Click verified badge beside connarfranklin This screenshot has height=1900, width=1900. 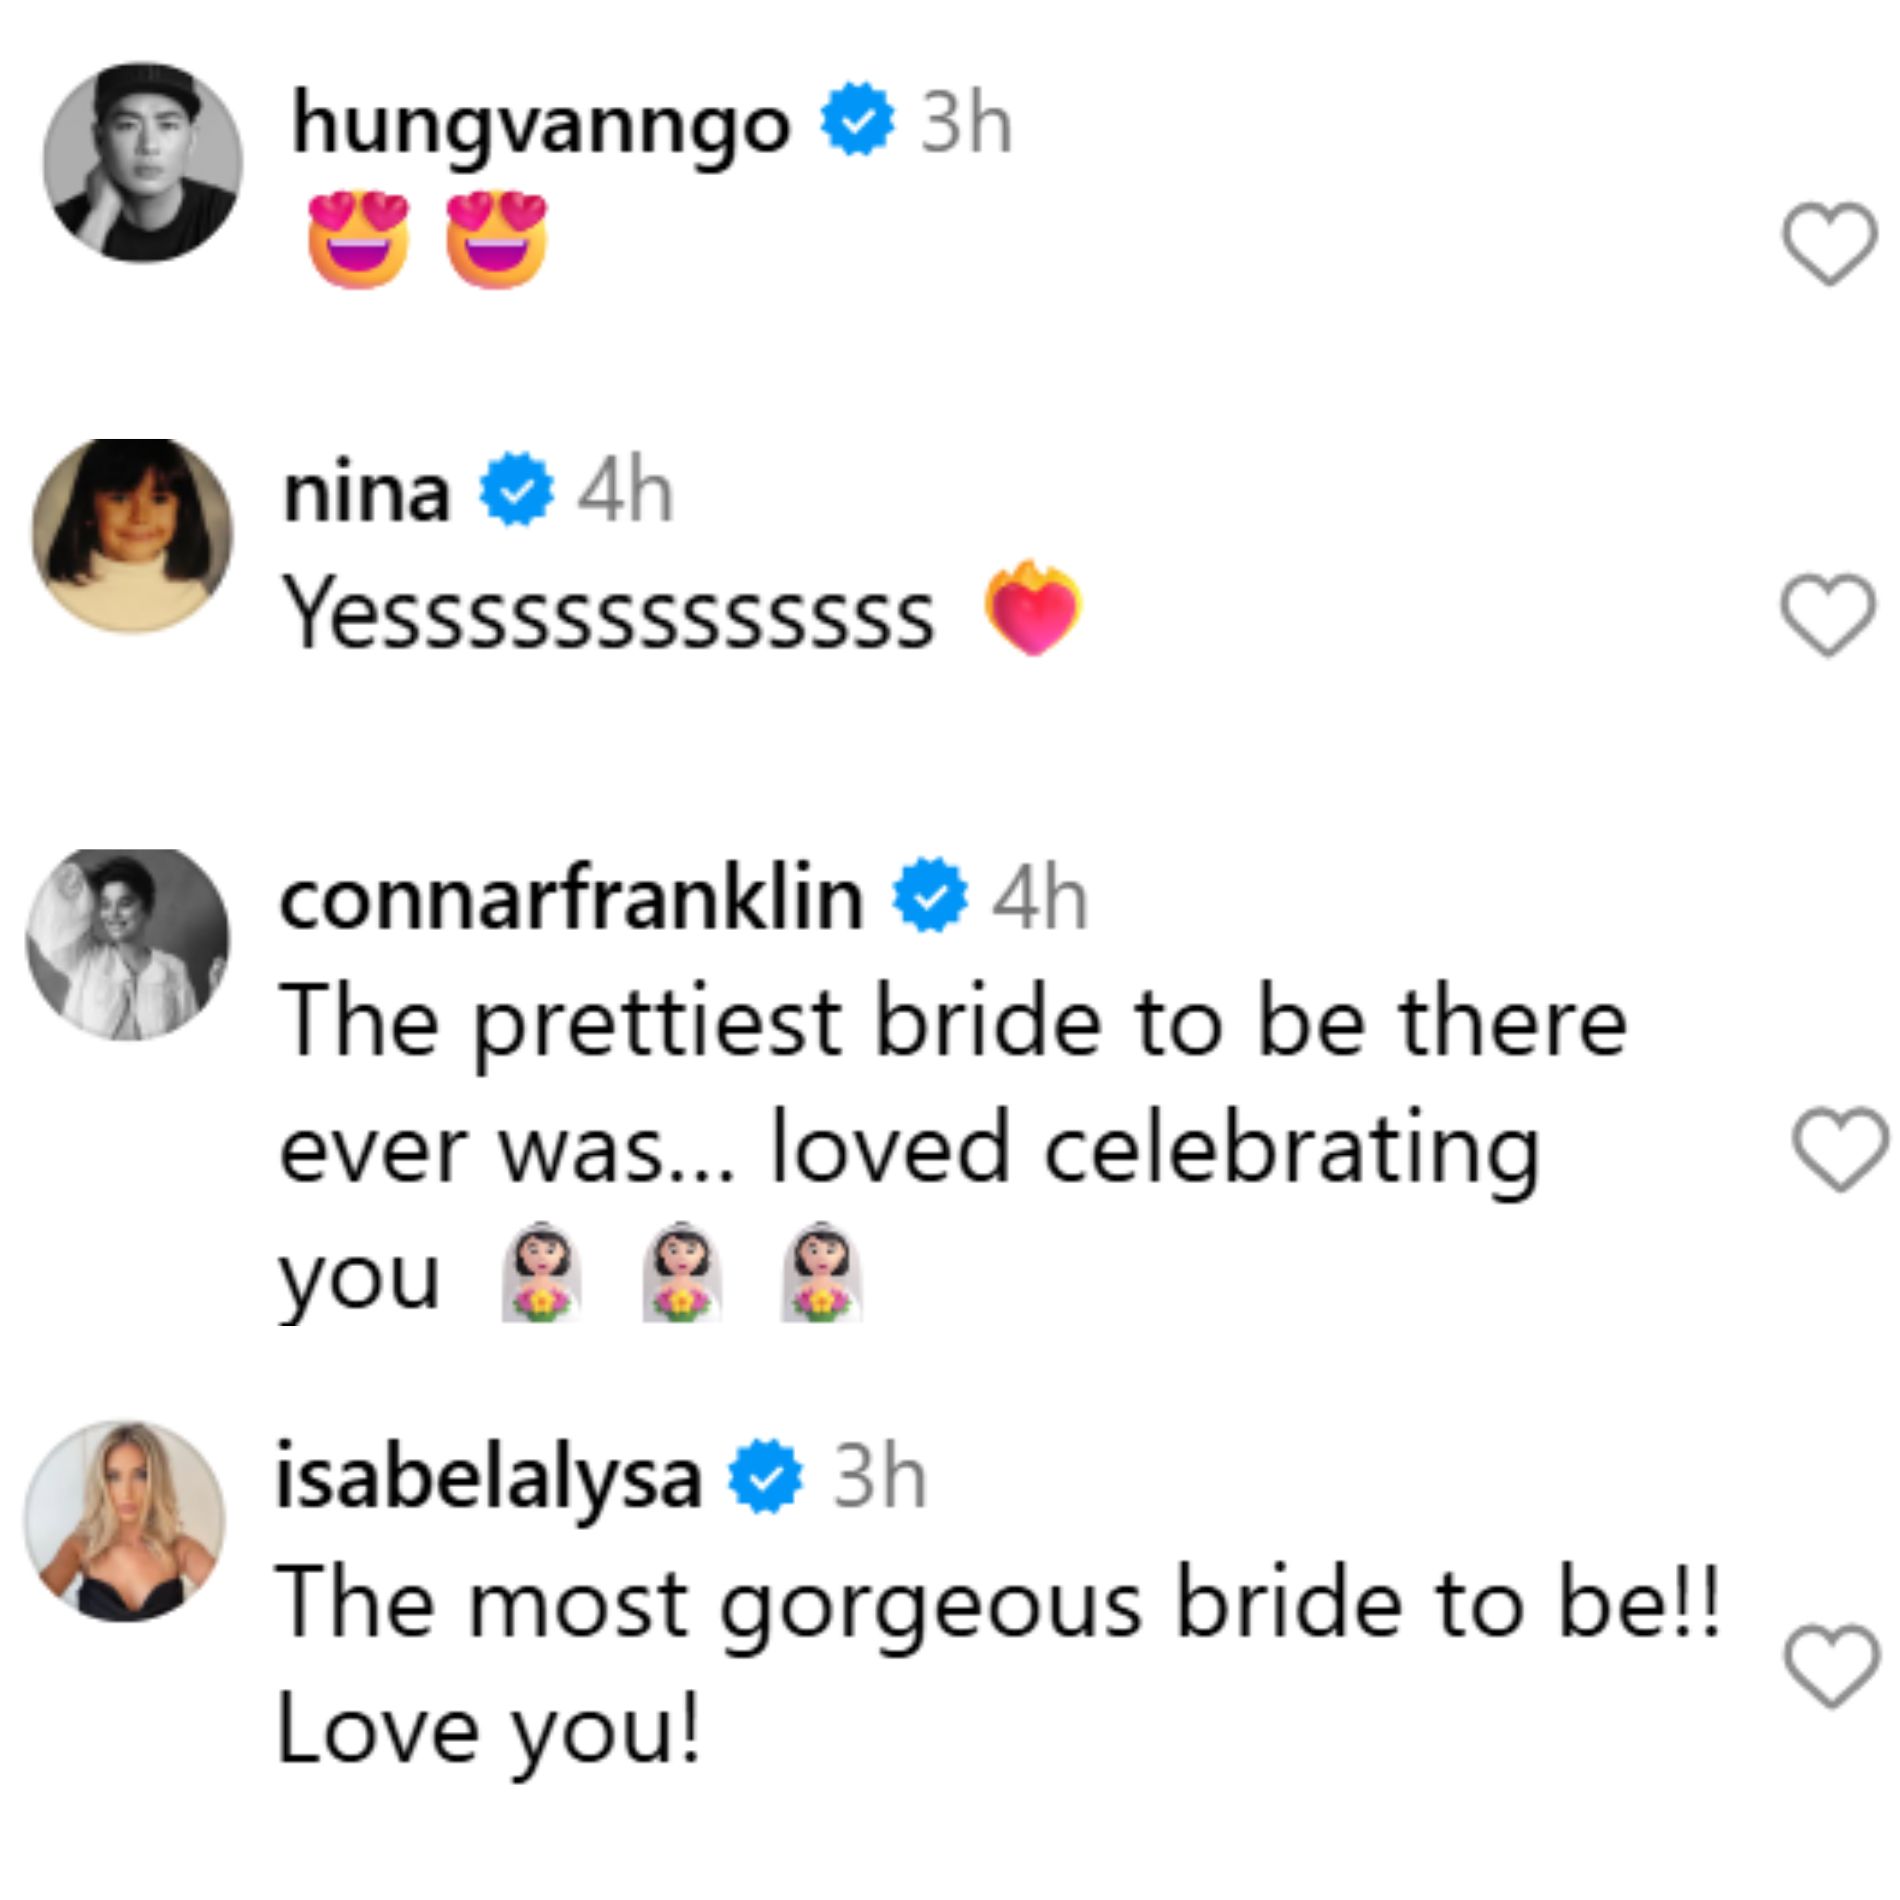click(930, 895)
